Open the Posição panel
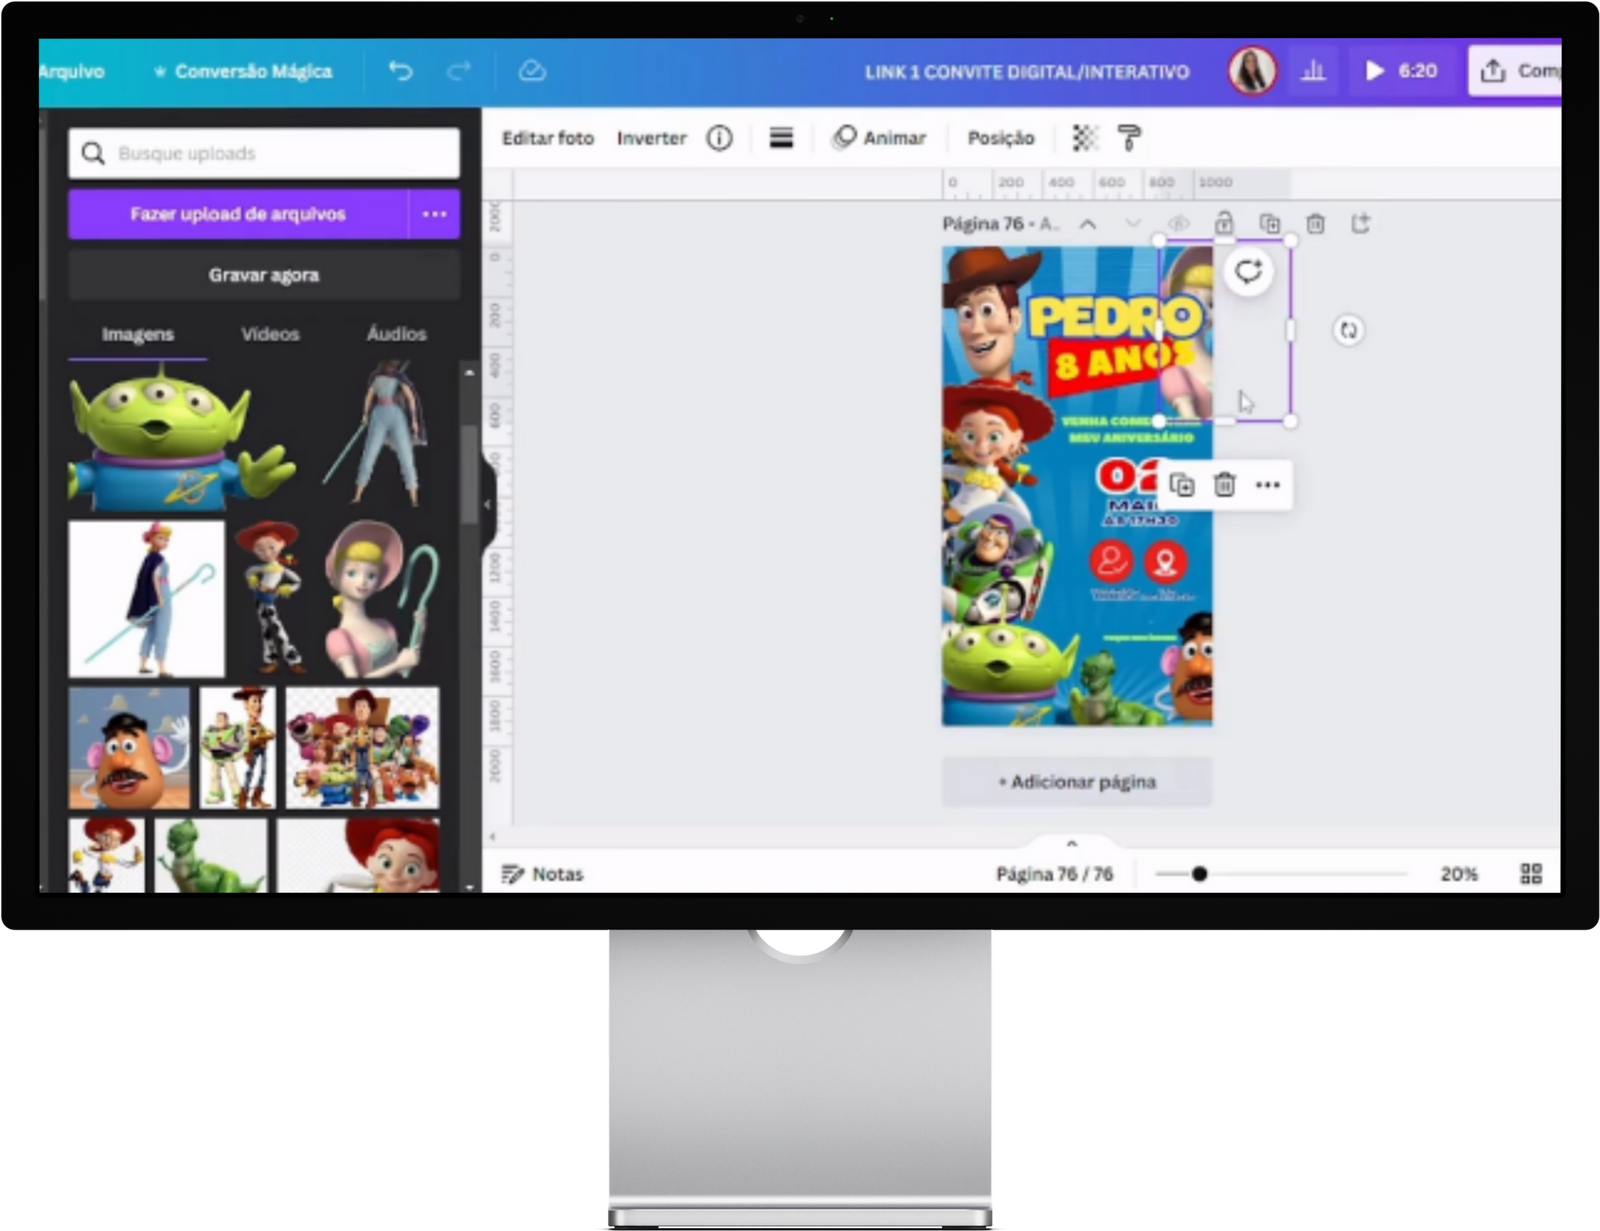 coord(1001,138)
